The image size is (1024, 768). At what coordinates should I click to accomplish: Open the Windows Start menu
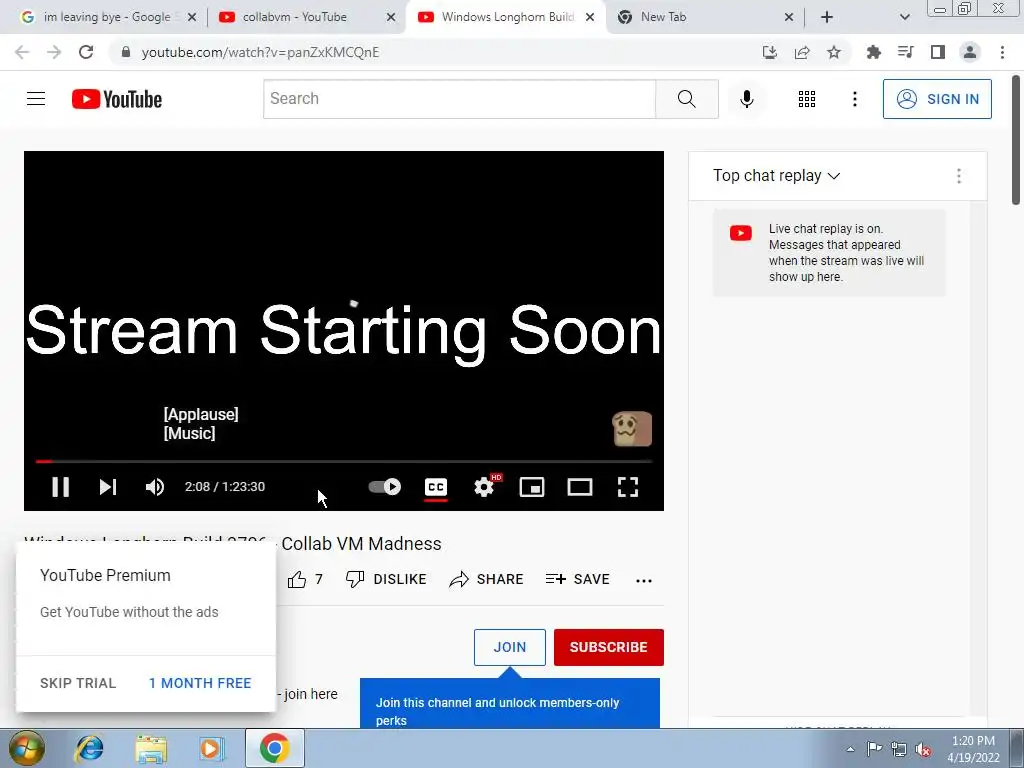point(26,748)
